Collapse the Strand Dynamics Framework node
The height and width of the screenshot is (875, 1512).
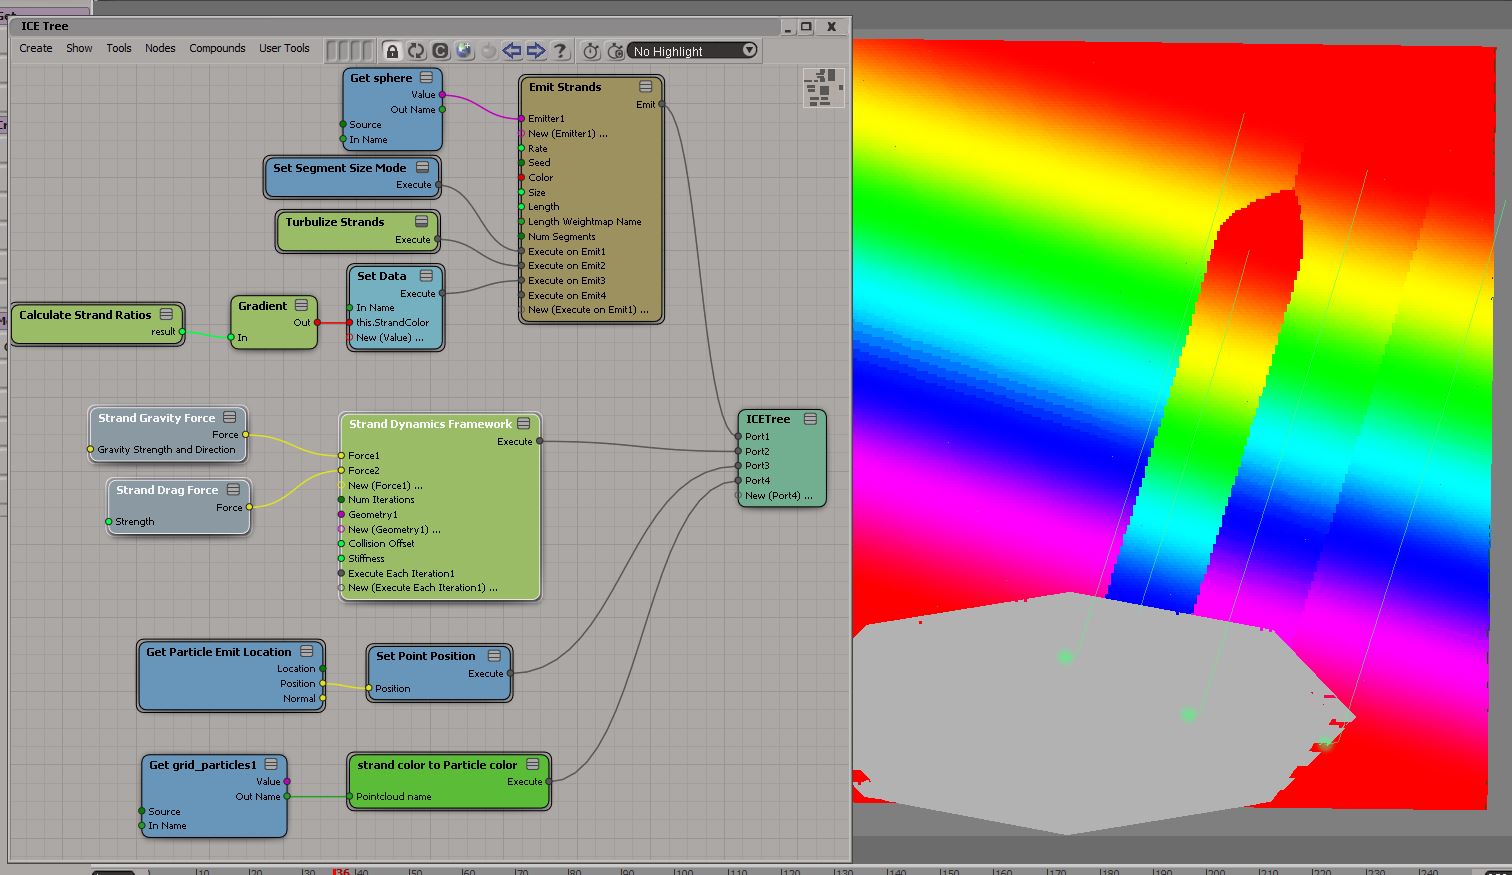click(524, 424)
